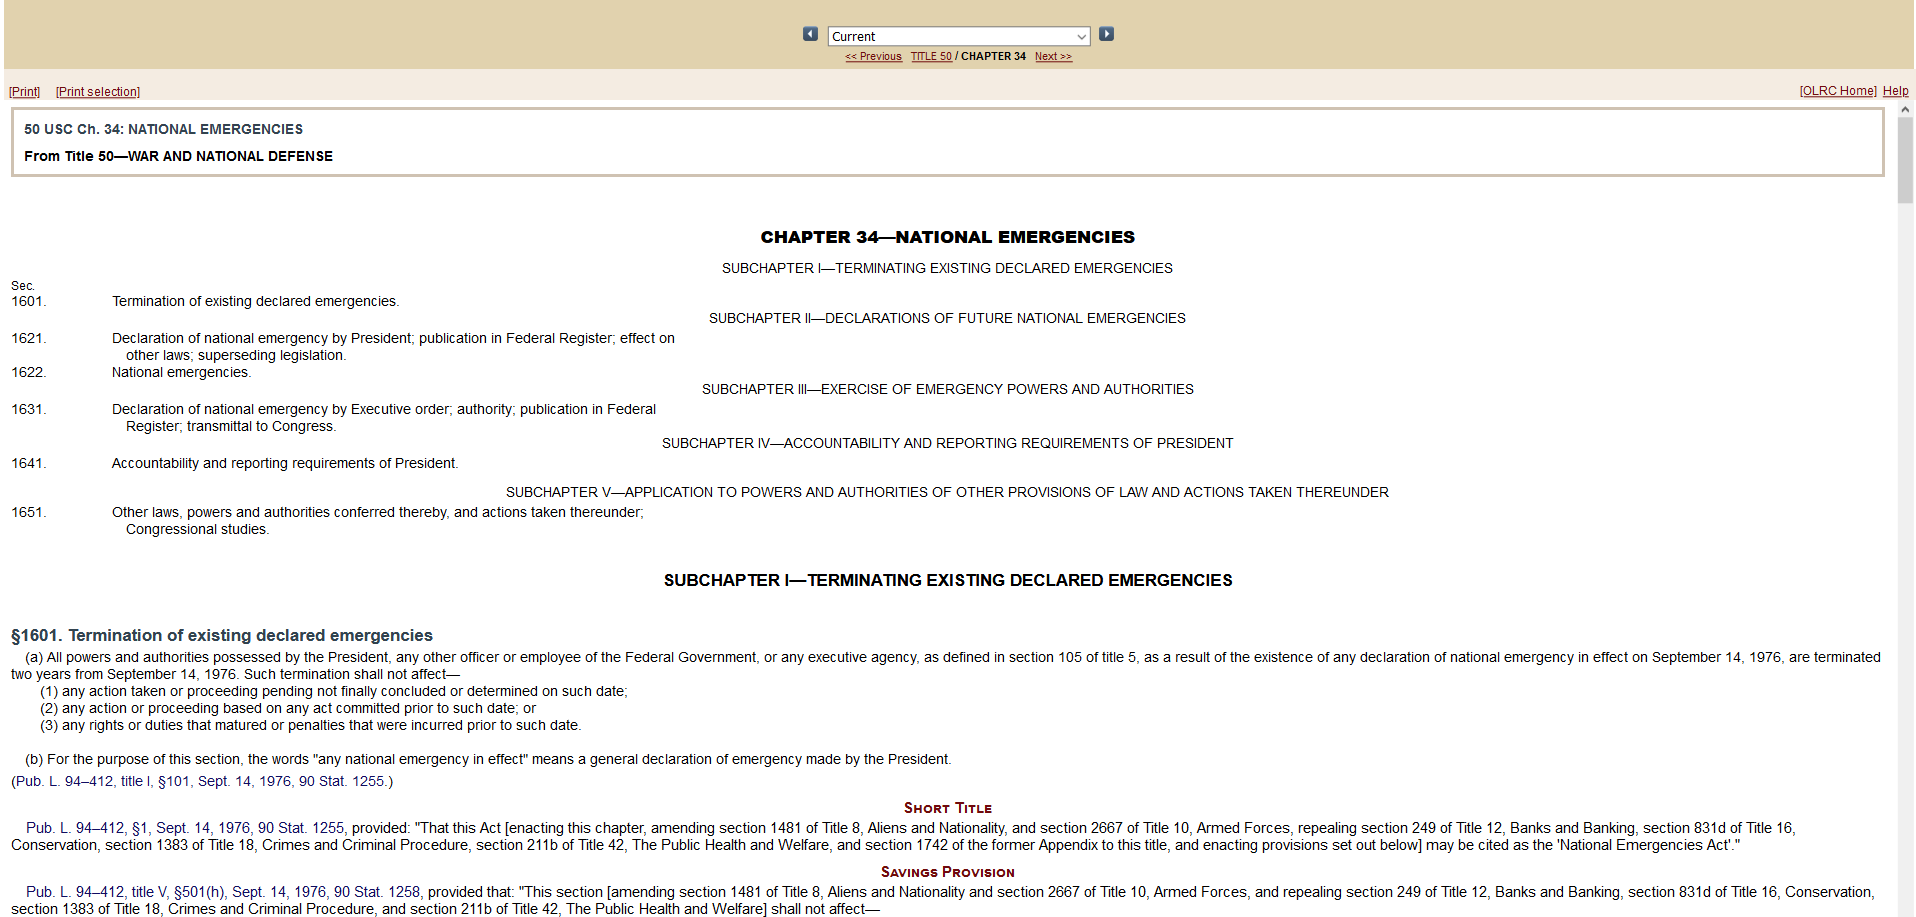Screen dimensions: 1916x917
Task: Go to the << Previous chapter link
Action: (873, 57)
